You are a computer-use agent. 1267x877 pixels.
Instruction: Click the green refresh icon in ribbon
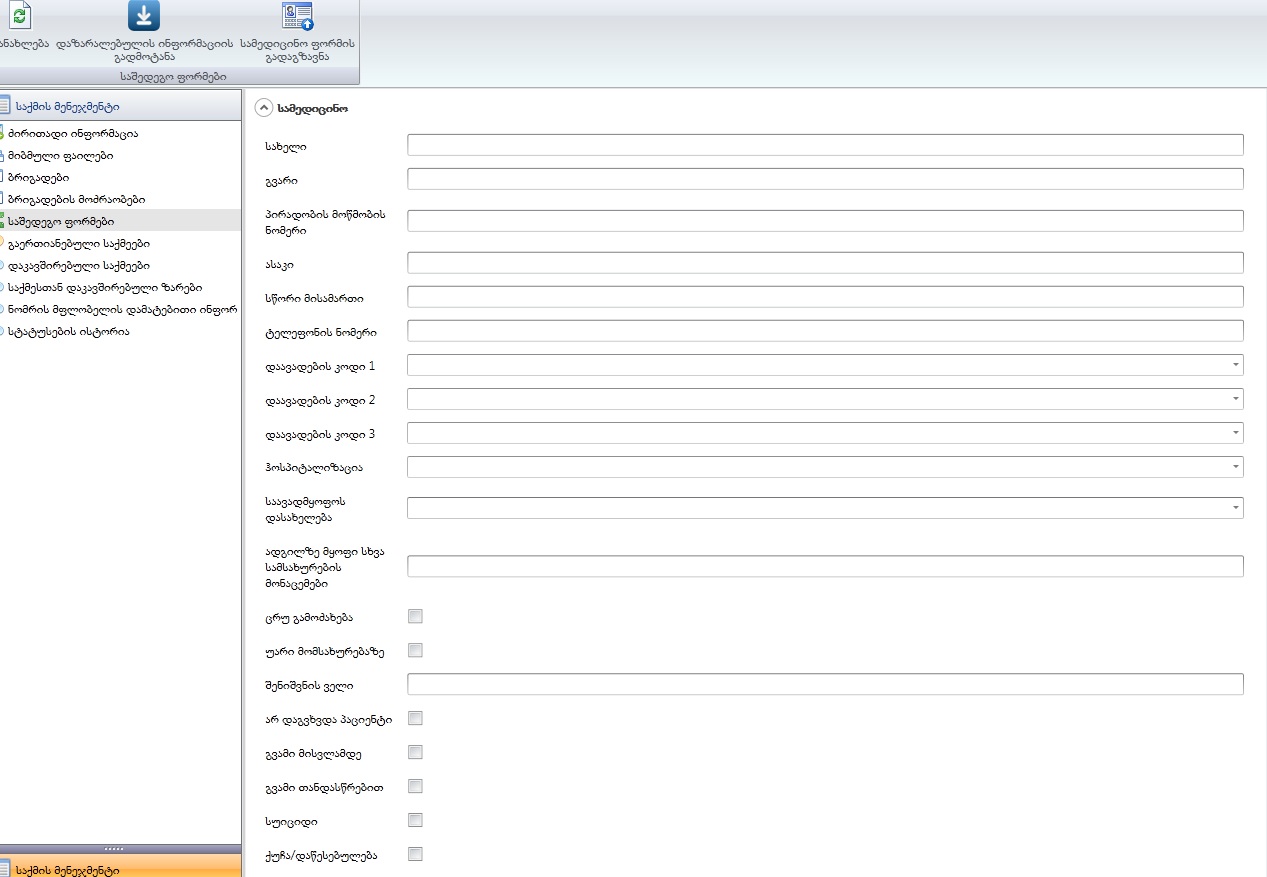pyautogui.click(x=20, y=17)
